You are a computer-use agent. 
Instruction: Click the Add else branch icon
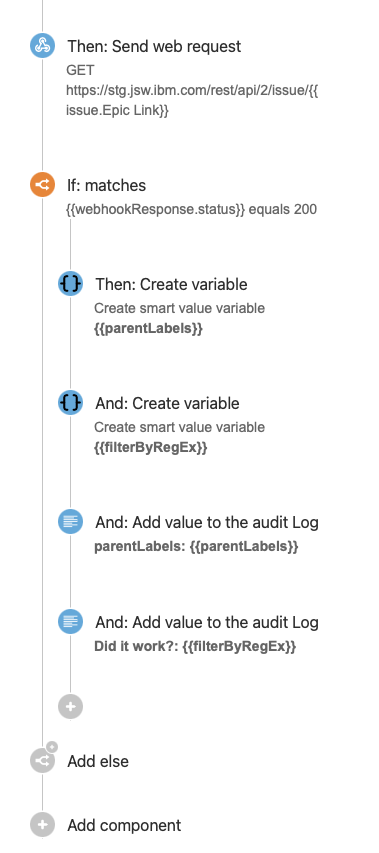click(x=42, y=760)
